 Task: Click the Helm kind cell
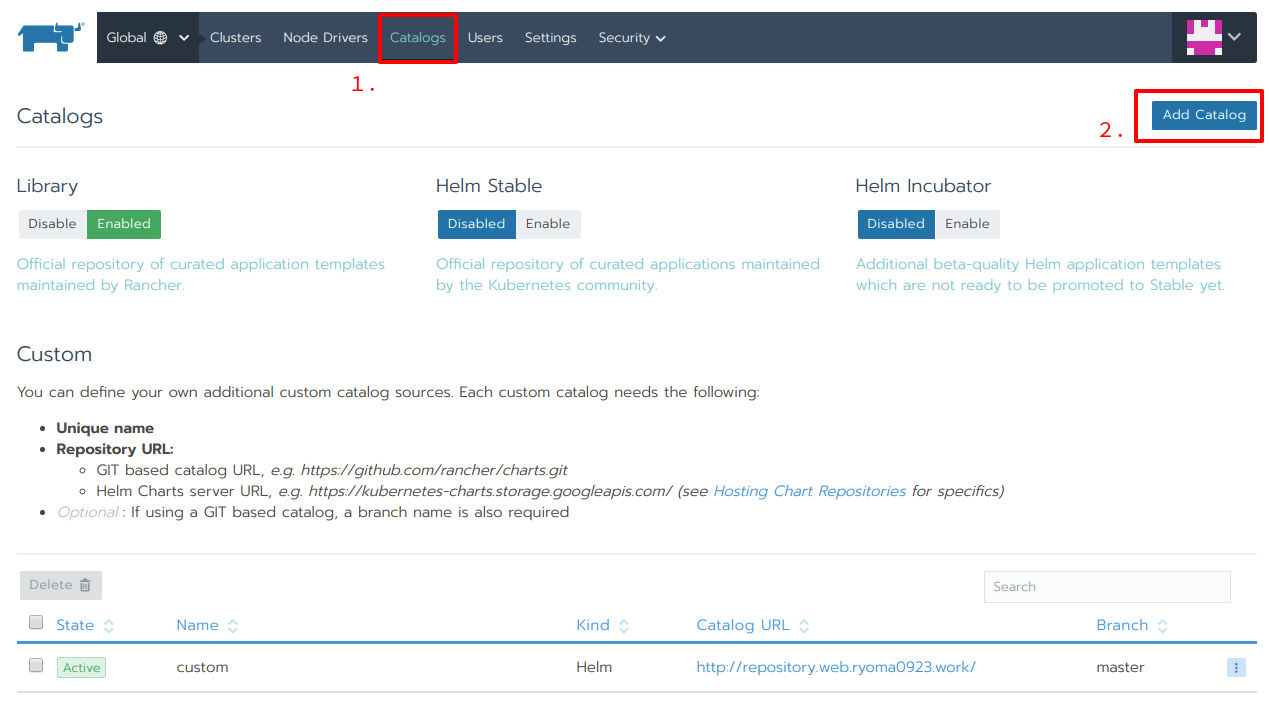point(594,667)
